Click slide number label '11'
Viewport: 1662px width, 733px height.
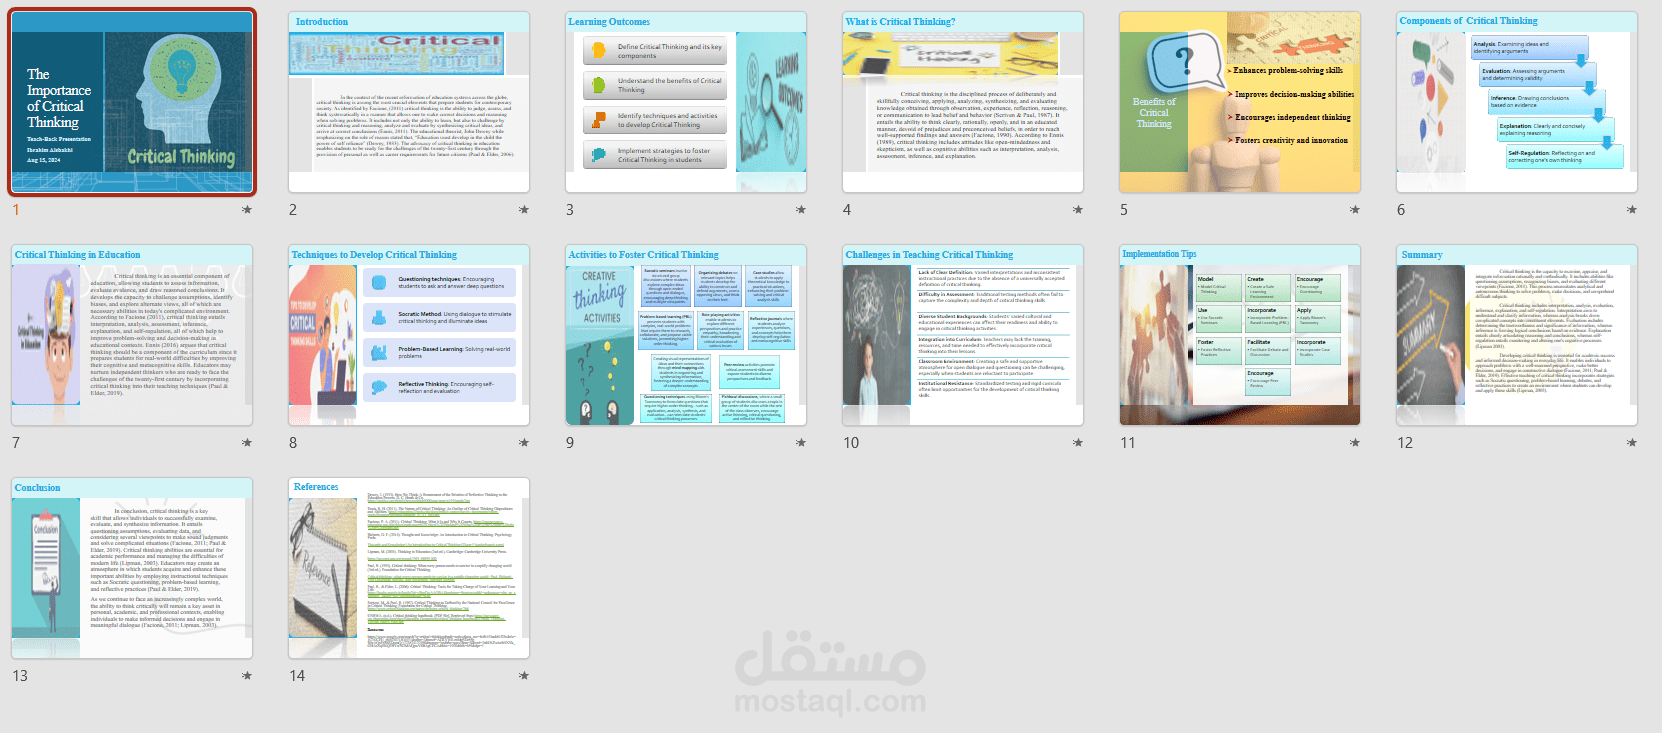(x=1128, y=443)
